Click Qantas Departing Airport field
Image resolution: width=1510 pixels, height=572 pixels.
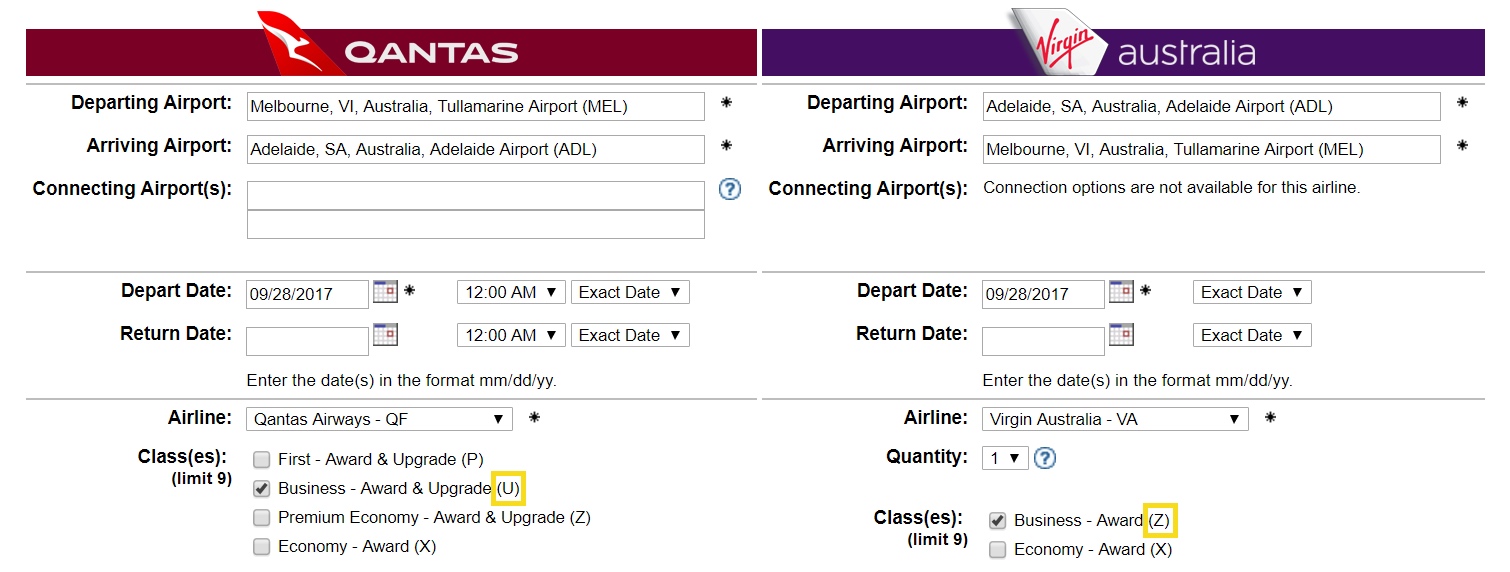(476, 106)
